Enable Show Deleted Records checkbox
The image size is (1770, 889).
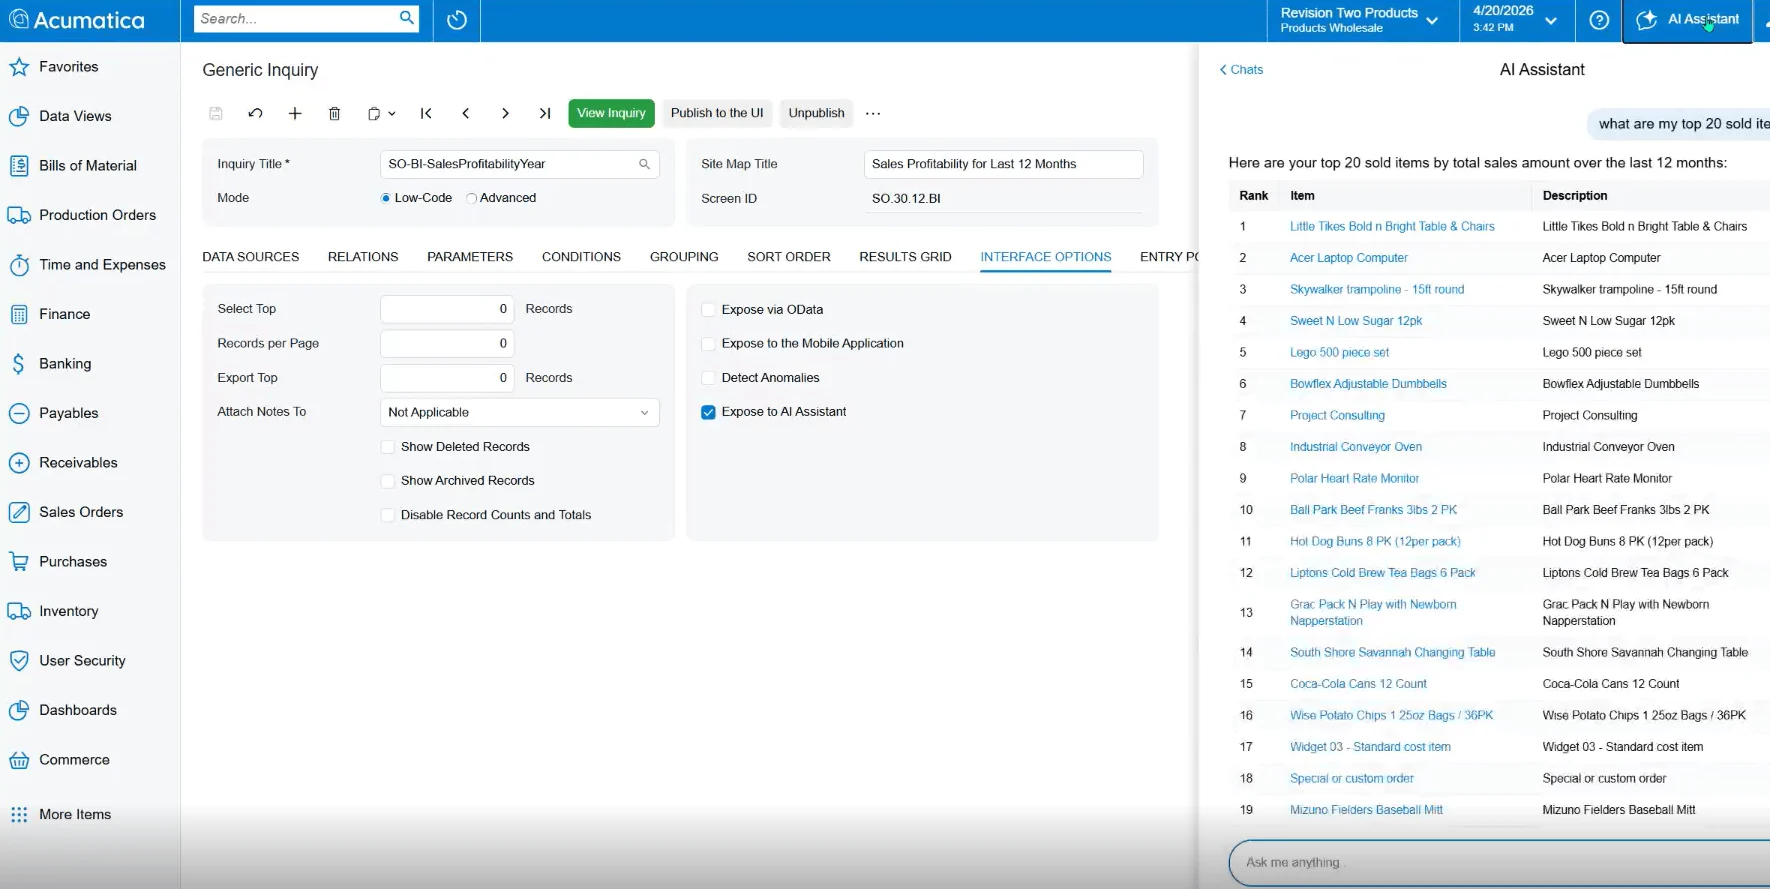[x=388, y=447]
